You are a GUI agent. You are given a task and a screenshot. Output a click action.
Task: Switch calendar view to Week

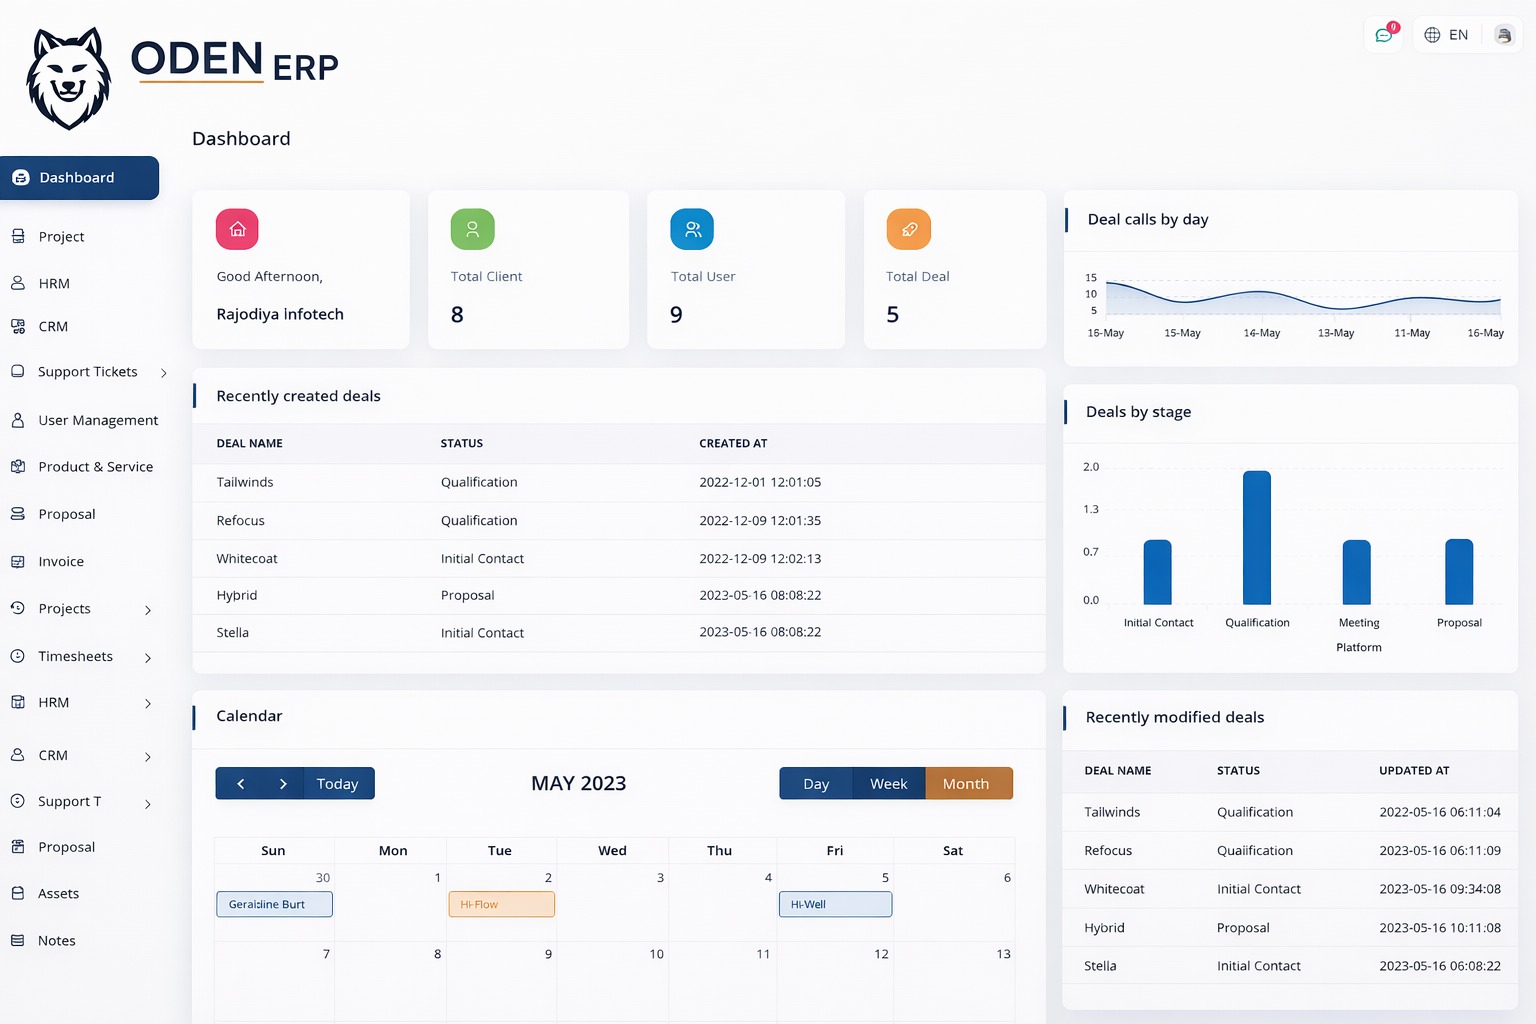[888, 783]
